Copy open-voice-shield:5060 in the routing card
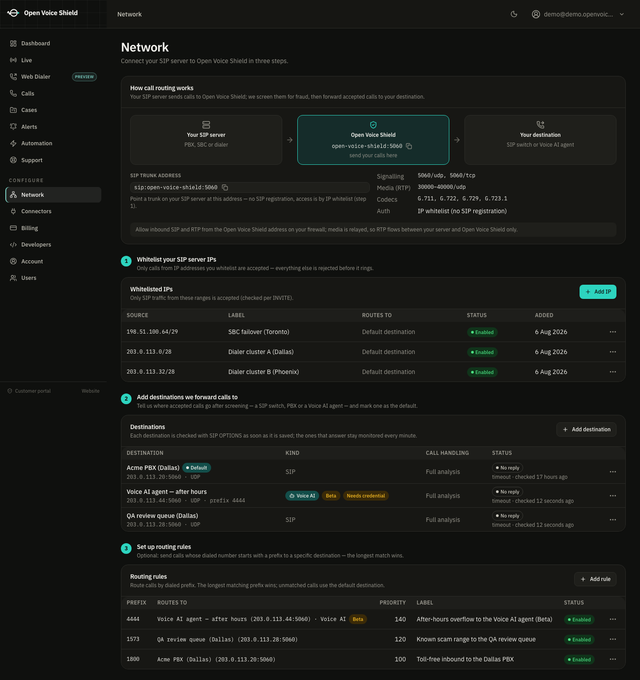 tap(409, 146)
